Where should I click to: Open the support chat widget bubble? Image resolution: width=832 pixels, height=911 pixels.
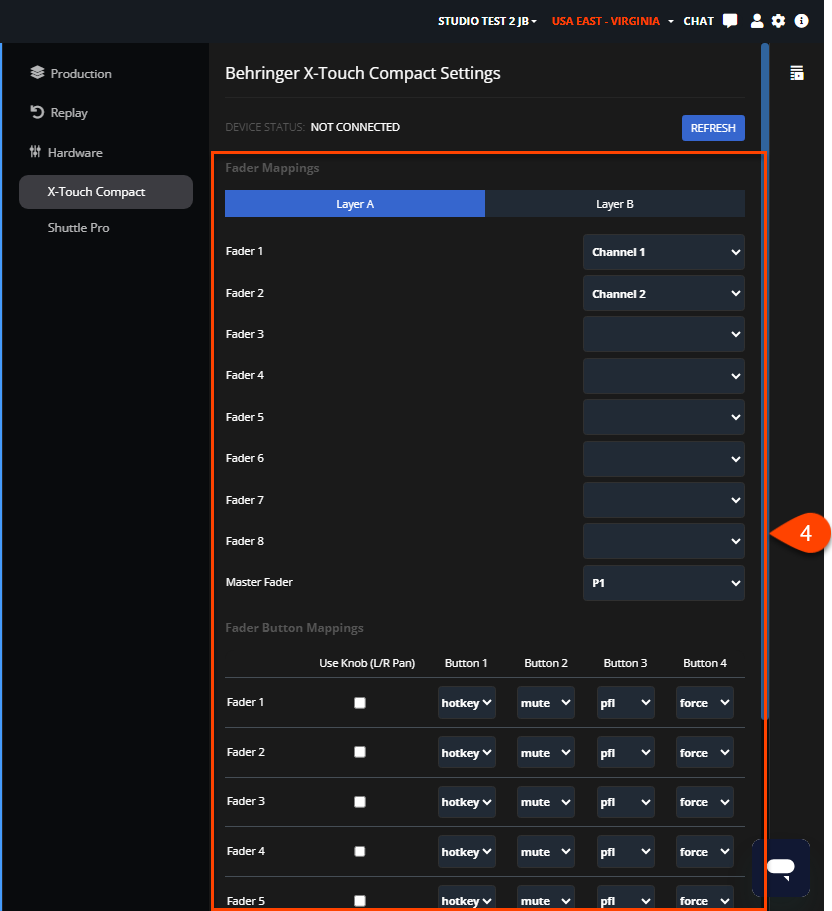(781, 867)
